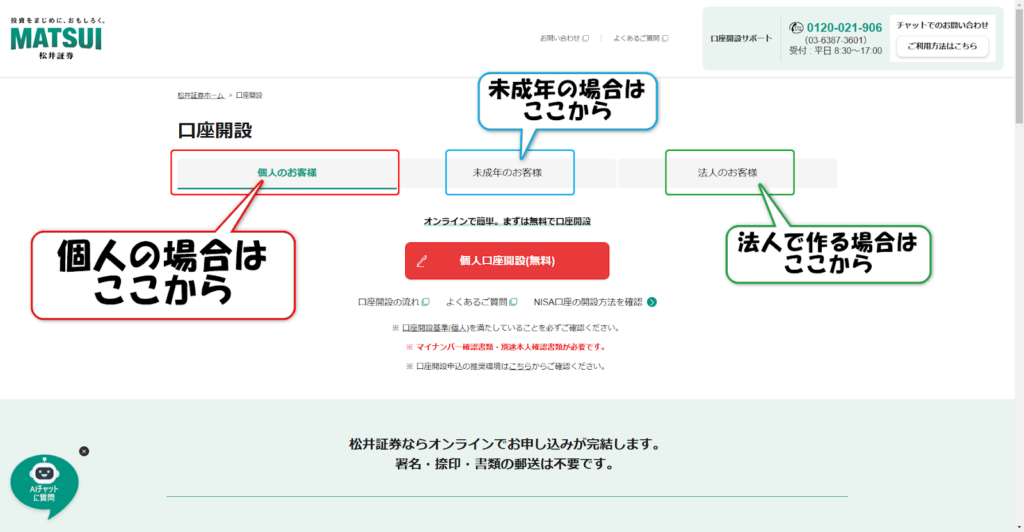Open the AIチャットに質問 robot icon
Viewport: 1024px width, 532px height.
(44, 486)
